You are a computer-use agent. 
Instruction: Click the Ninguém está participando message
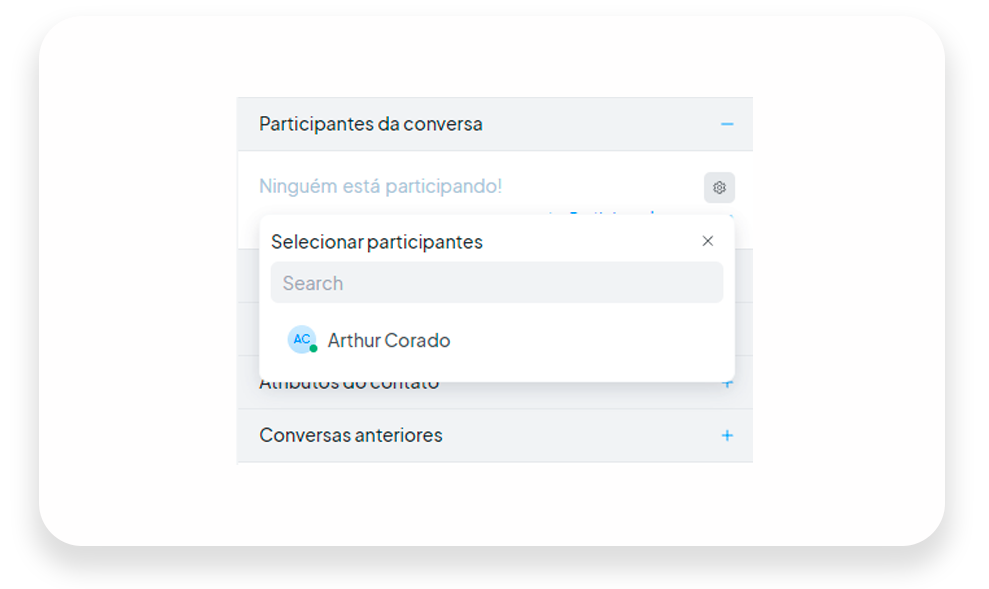380,186
